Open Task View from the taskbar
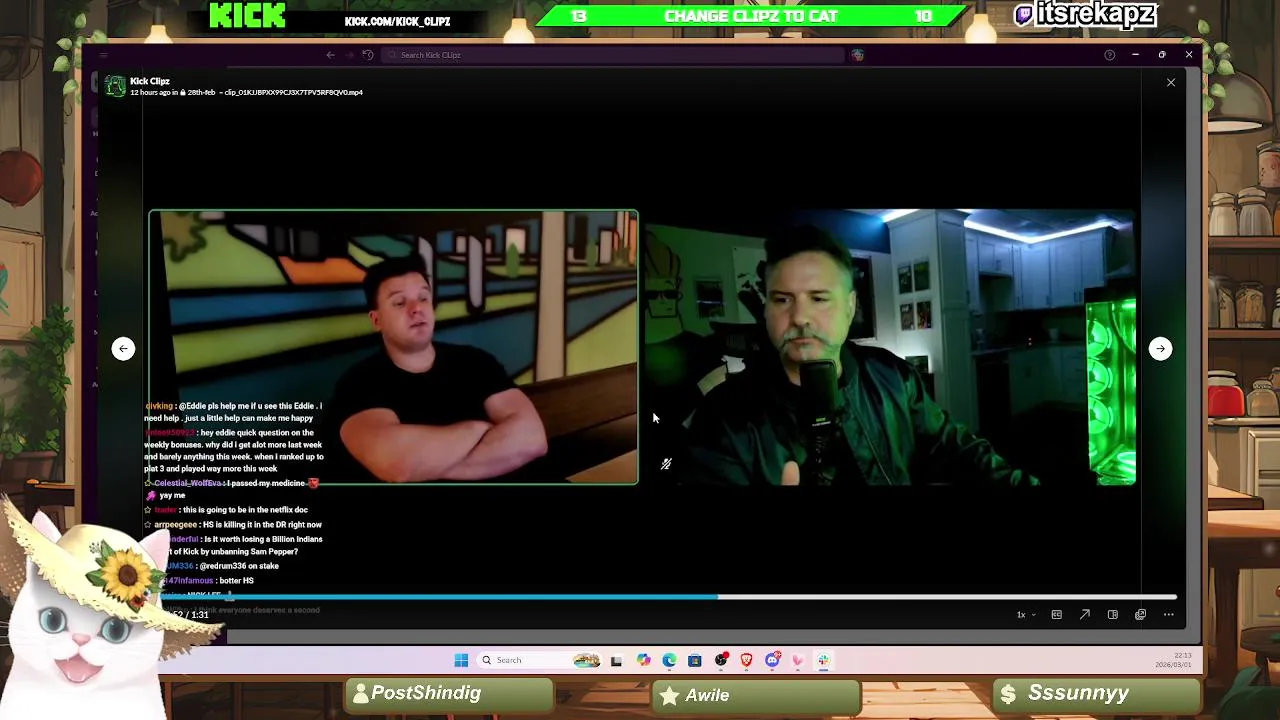Screen dimensions: 1280x720 616,660
